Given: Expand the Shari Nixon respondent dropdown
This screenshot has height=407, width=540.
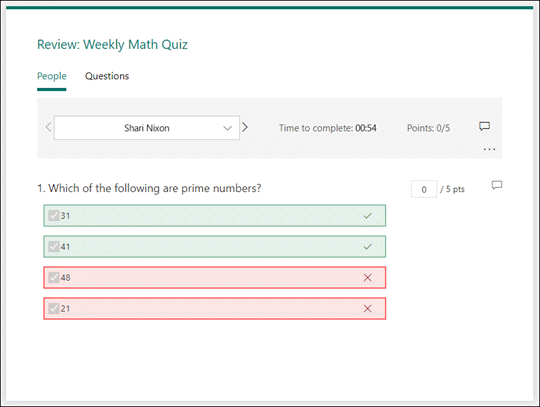Looking at the screenshot, I should pyautogui.click(x=147, y=128).
